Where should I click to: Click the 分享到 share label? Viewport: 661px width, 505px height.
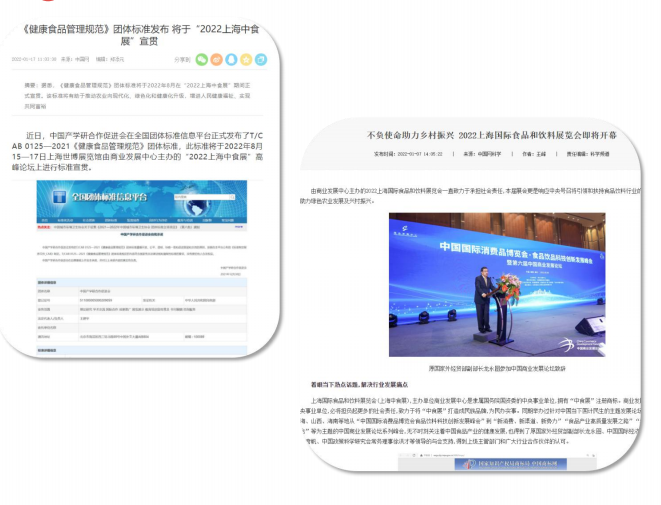pos(182,60)
